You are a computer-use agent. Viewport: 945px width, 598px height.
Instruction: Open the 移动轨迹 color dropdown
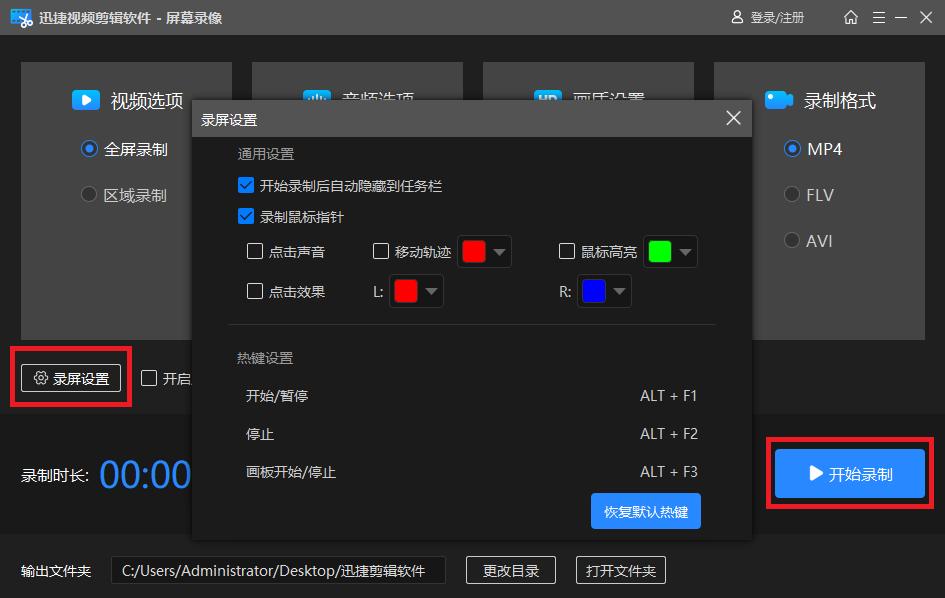(499, 251)
